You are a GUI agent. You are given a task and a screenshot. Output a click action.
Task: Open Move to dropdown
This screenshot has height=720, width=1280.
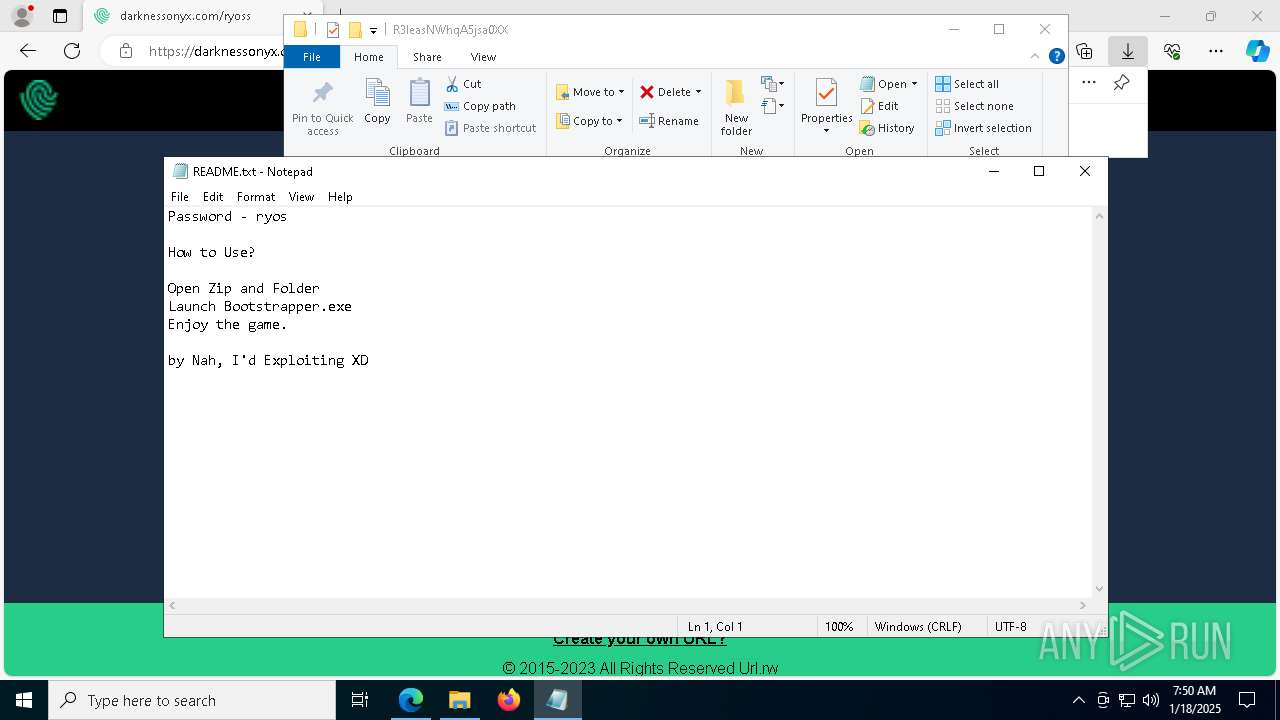point(590,92)
